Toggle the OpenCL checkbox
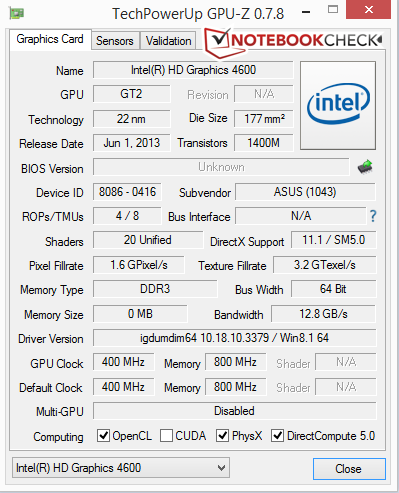This screenshot has height=493, width=399. coord(103,436)
